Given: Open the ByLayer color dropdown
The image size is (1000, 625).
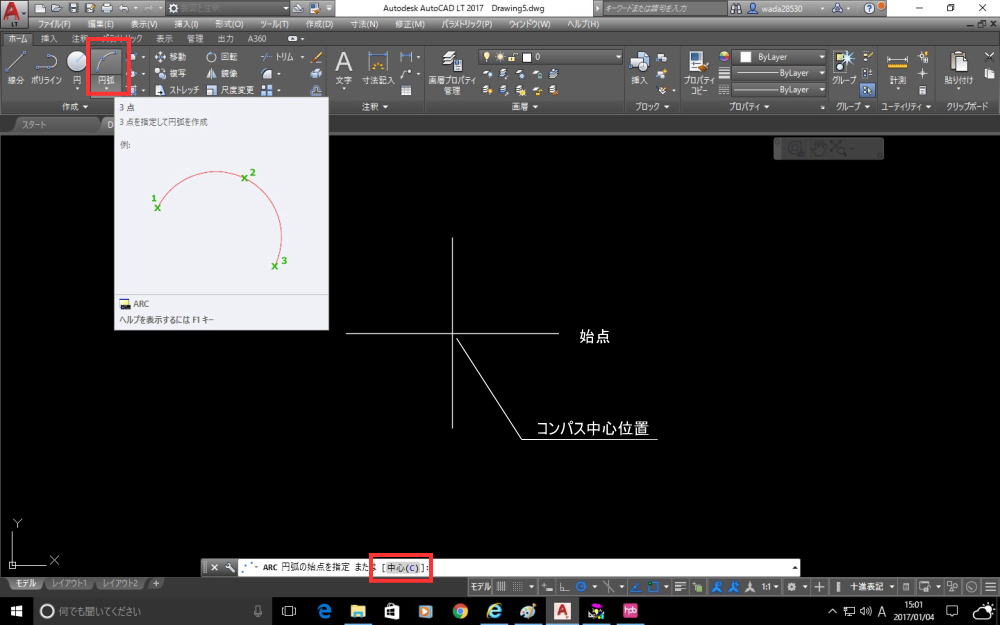Looking at the screenshot, I should [x=779, y=57].
